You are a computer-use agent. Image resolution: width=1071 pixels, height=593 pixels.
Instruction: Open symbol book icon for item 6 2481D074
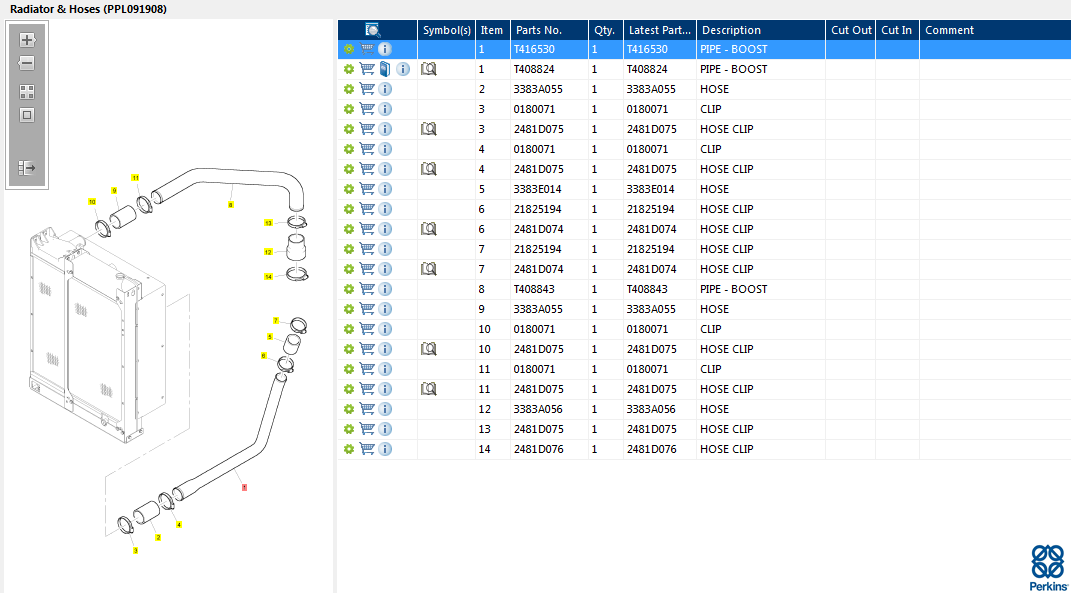(x=429, y=229)
